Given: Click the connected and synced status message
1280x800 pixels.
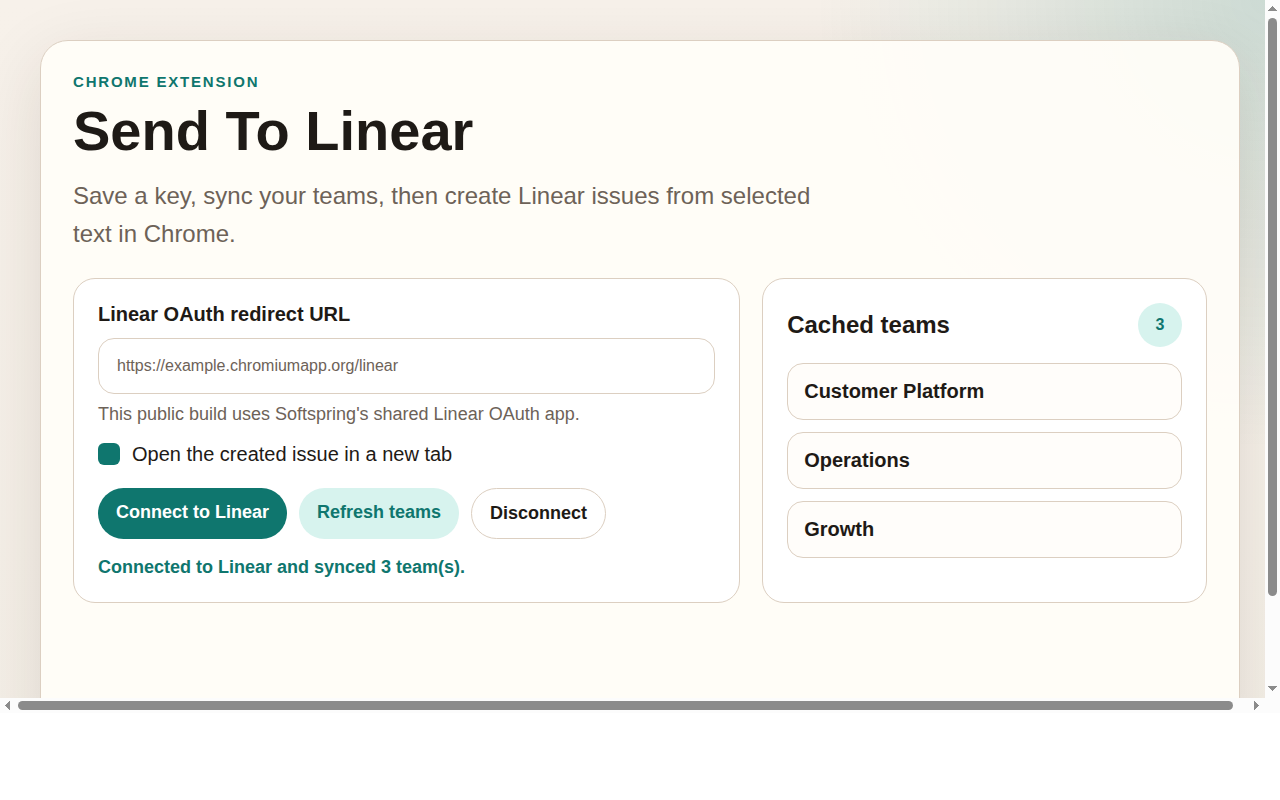Looking at the screenshot, I should click(x=281, y=567).
